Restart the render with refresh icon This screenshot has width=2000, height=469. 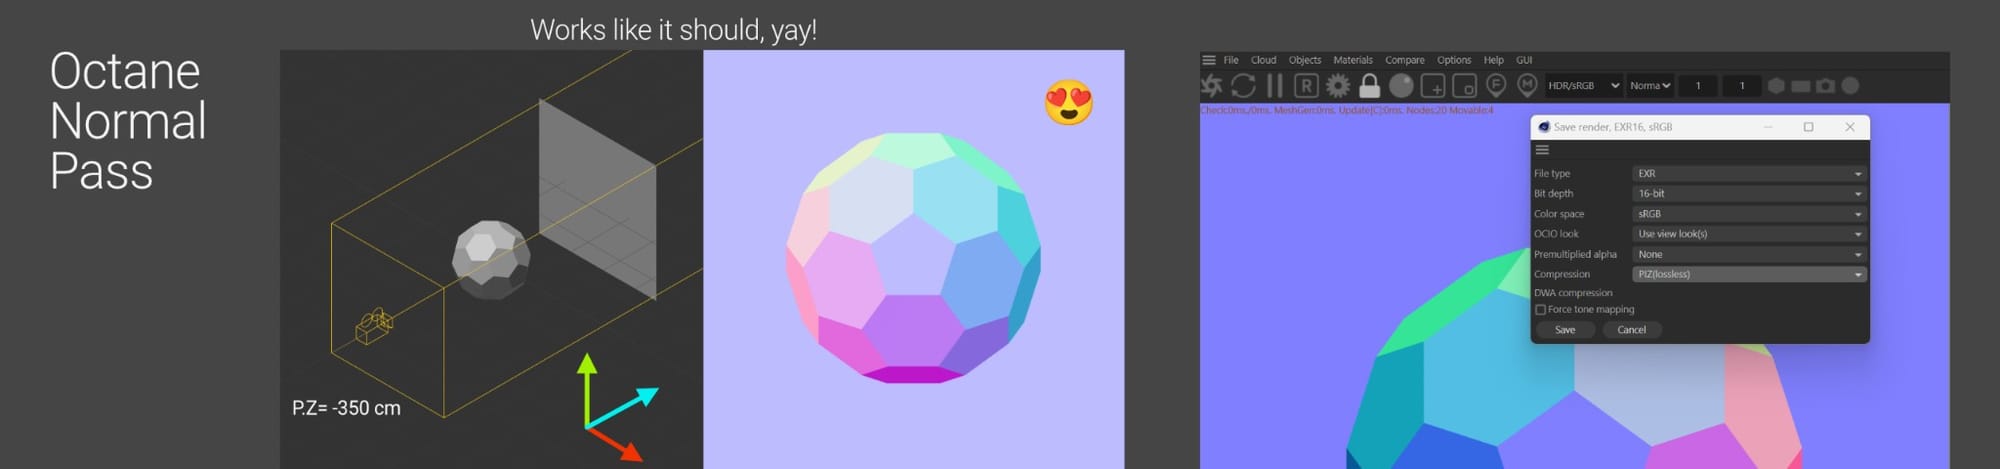tap(1243, 86)
